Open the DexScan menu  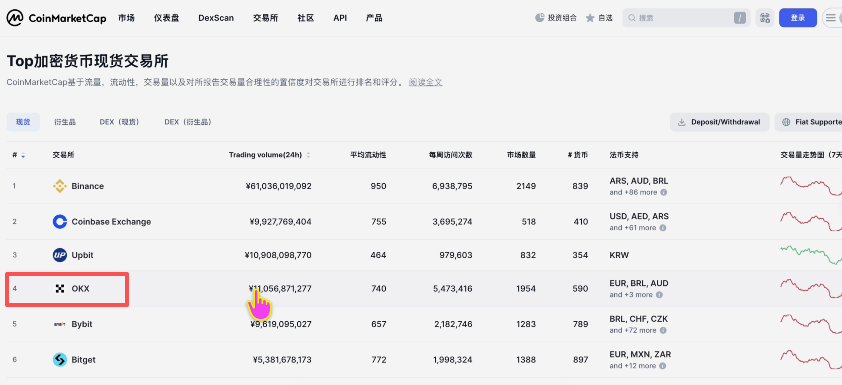(216, 18)
